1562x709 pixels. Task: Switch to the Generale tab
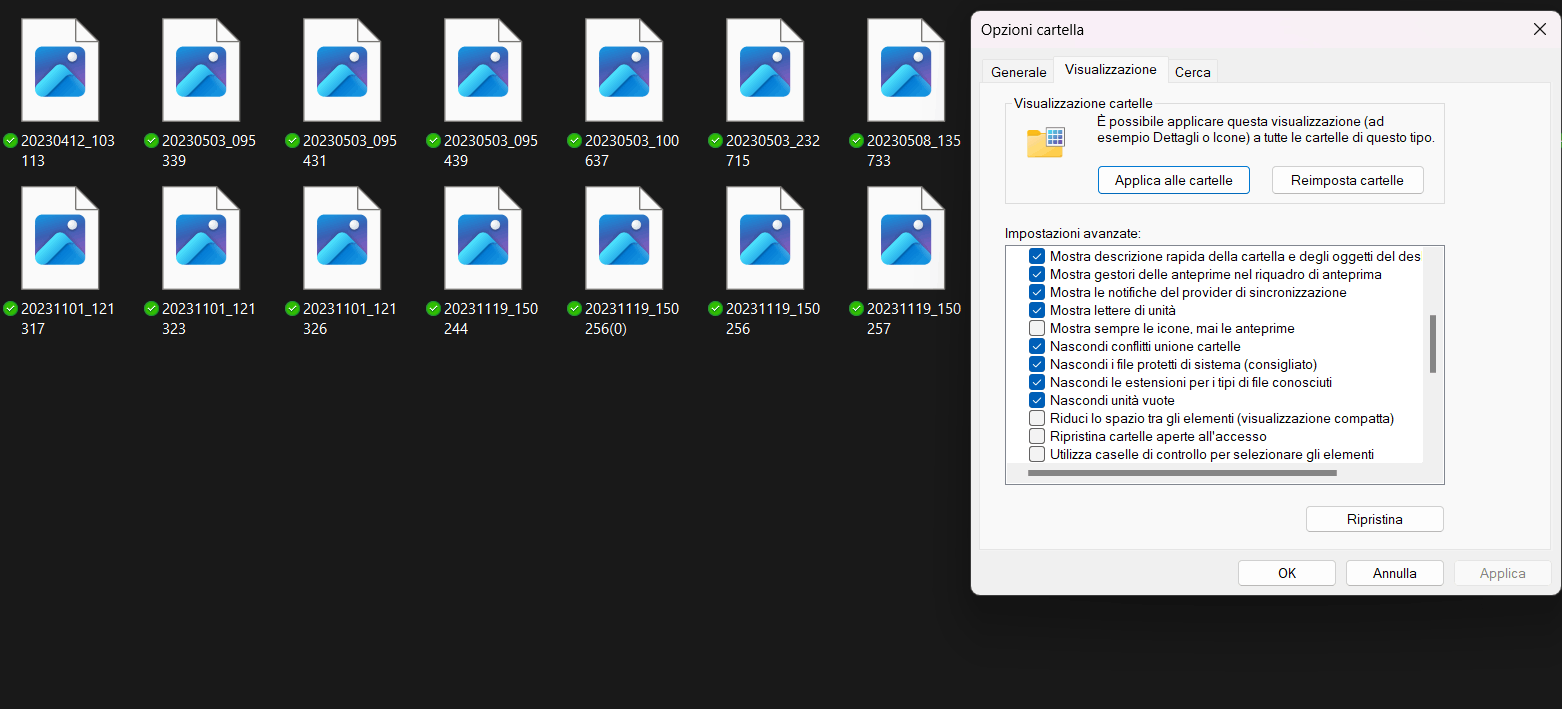tap(1018, 72)
